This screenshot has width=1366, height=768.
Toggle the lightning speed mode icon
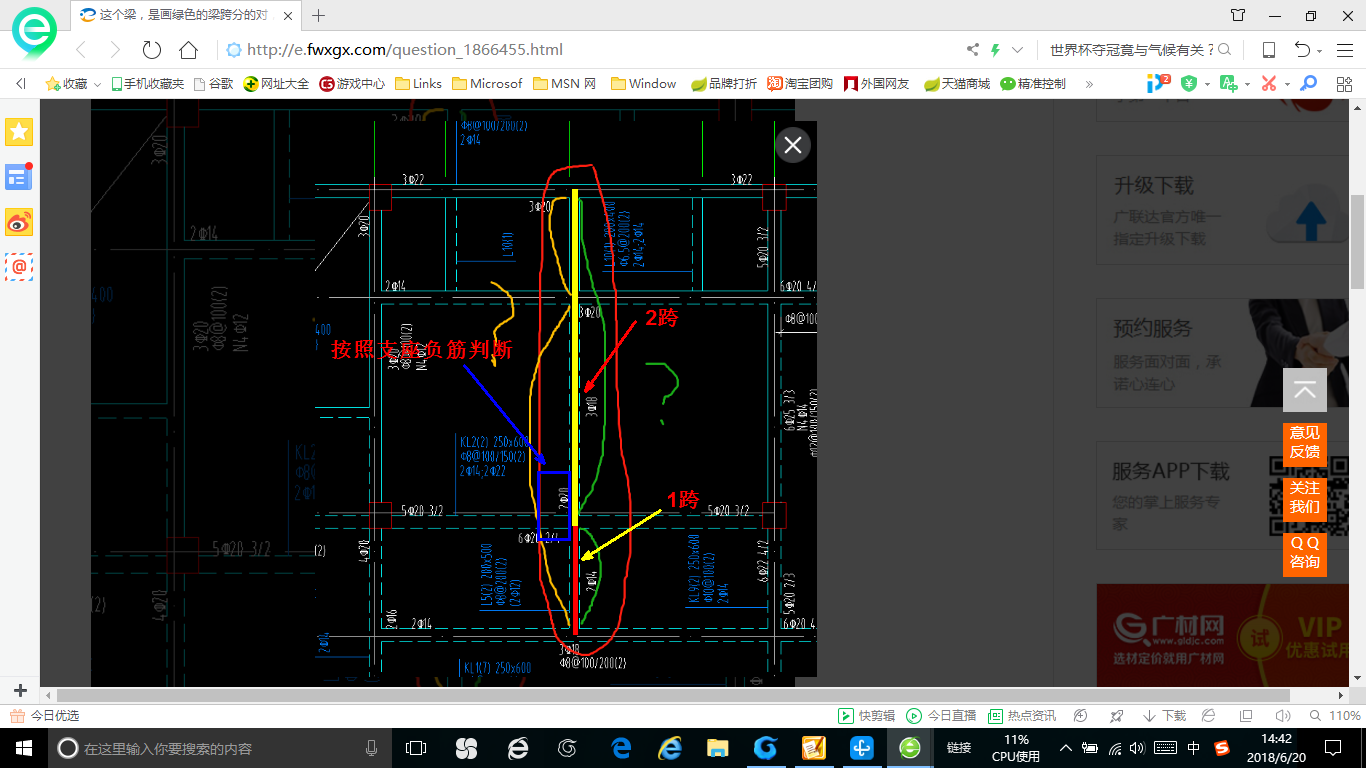[x=995, y=50]
